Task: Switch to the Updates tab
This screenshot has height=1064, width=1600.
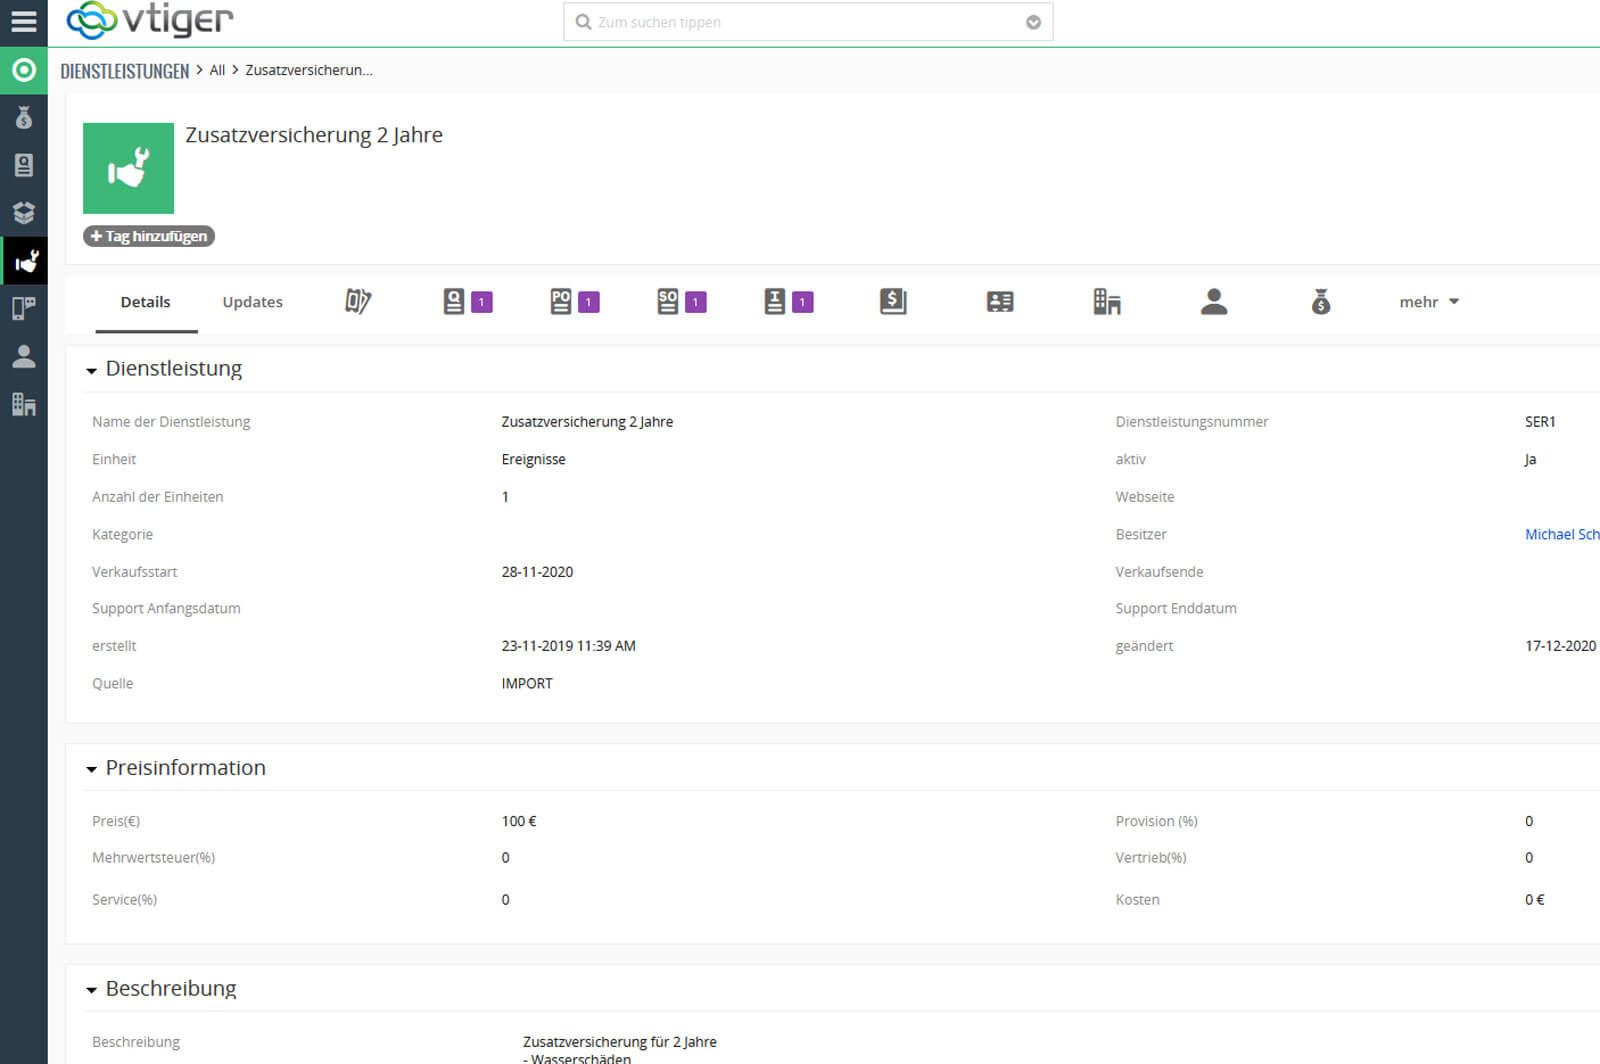Action: tap(252, 302)
